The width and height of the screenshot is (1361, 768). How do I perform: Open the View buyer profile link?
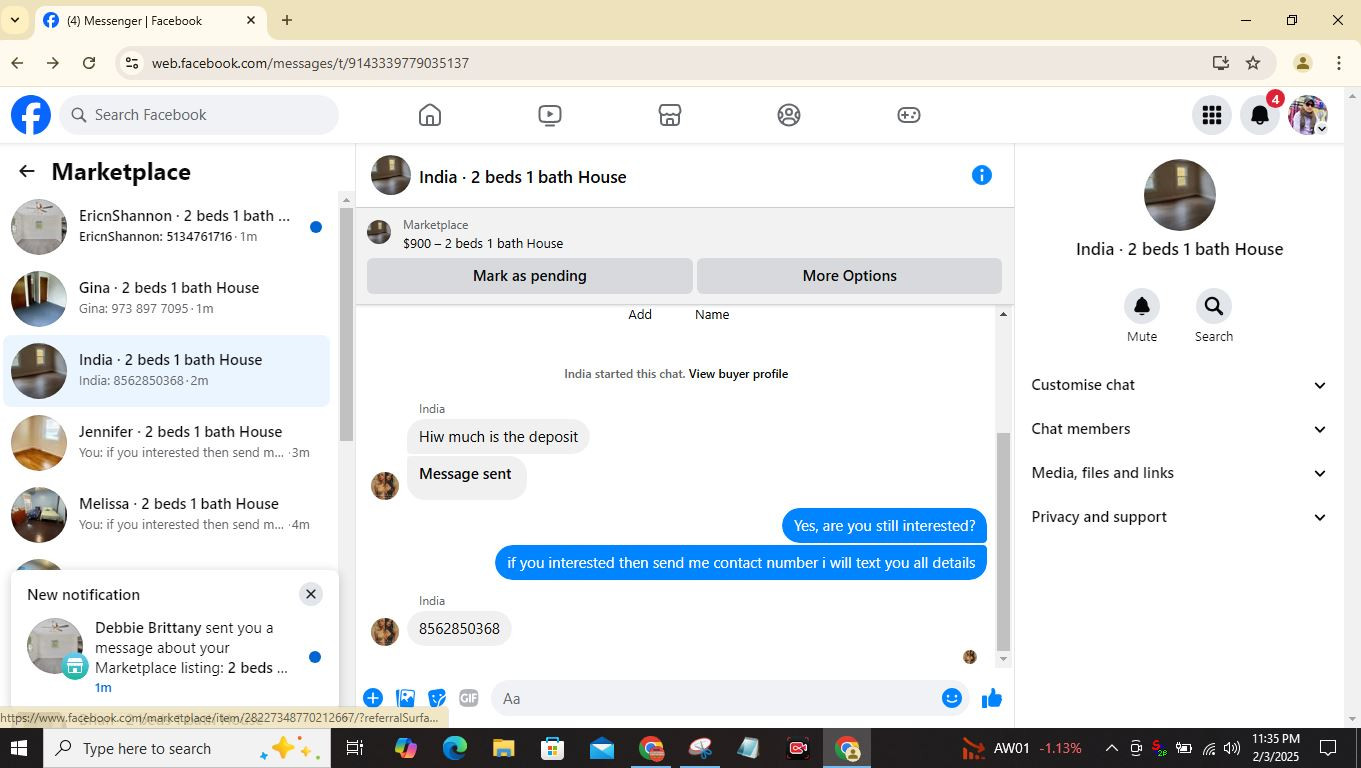[x=738, y=374]
